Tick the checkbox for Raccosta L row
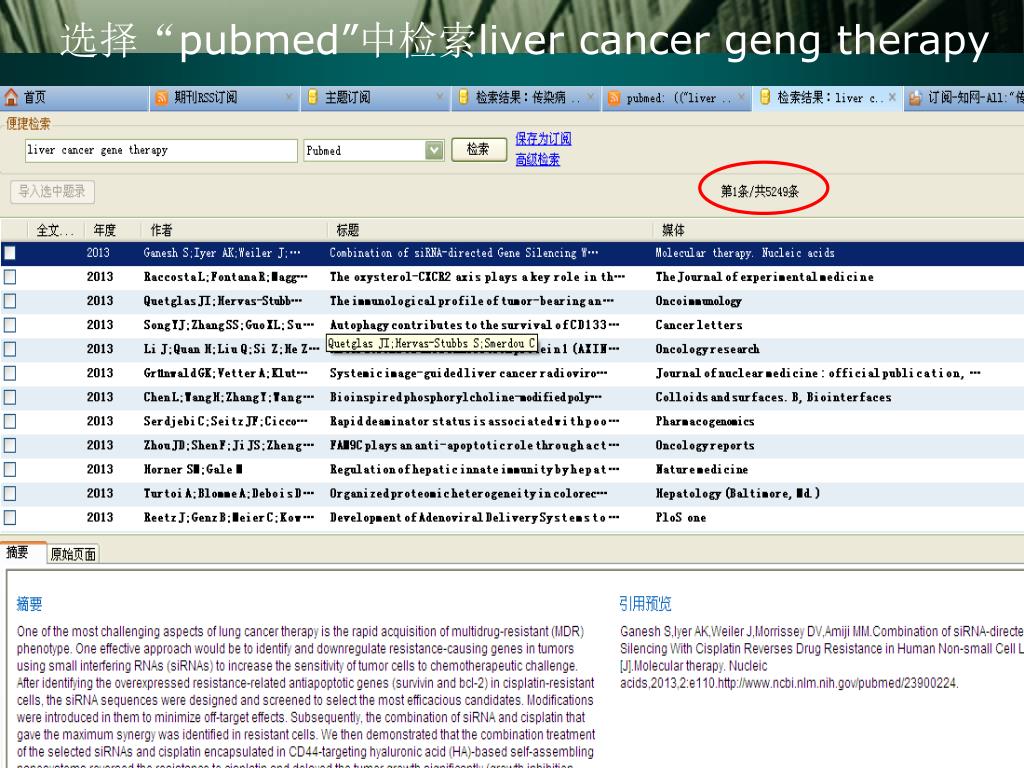1024x768 pixels. 10,277
